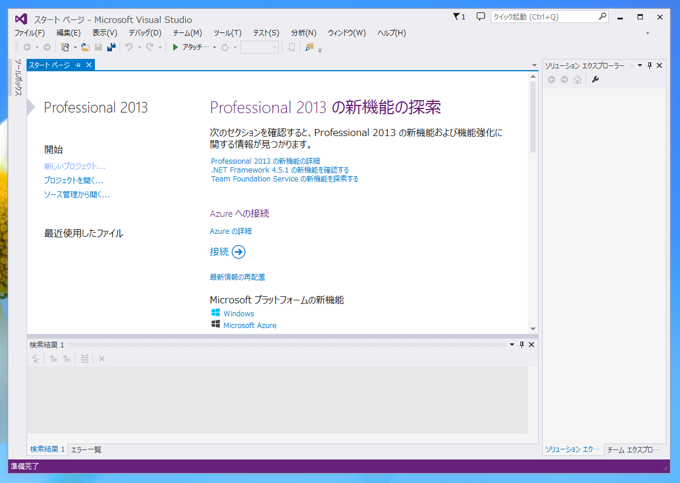This screenshot has width=680, height=483.
Task: Click the start page vertical scrollbar thumb
Action: point(533,117)
